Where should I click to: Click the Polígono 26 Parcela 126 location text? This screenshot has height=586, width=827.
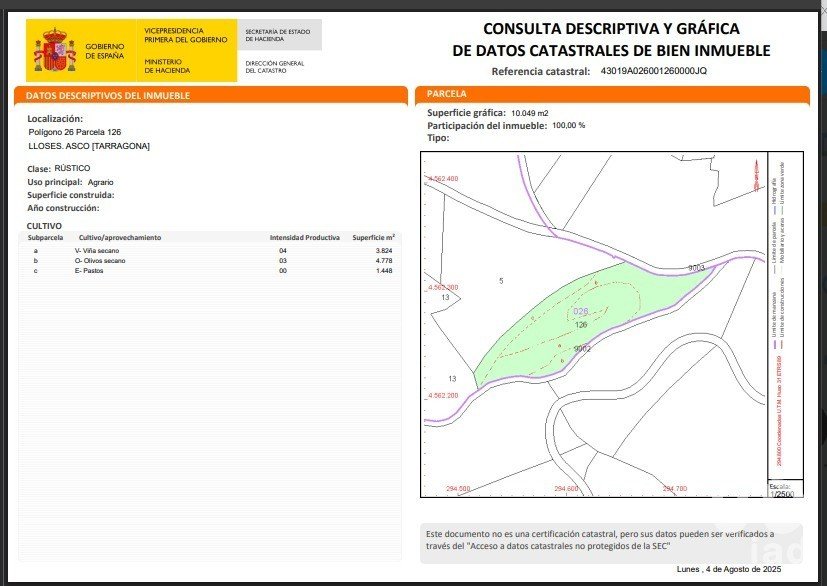click(x=75, y=132)
